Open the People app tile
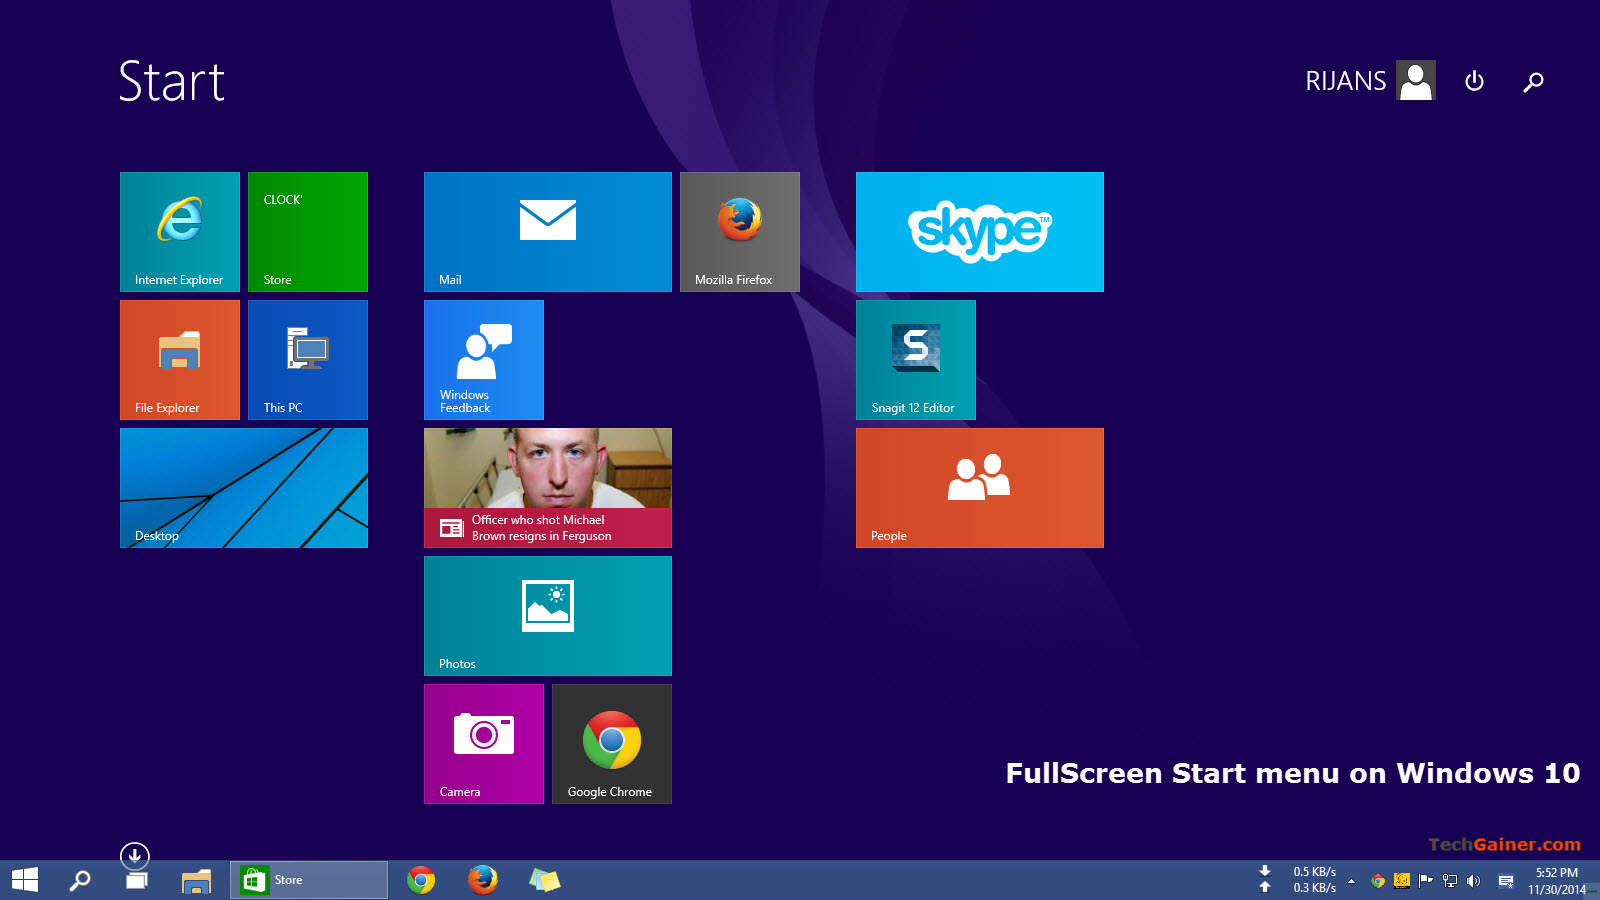The image size is (1600, 900). point(978,487)
